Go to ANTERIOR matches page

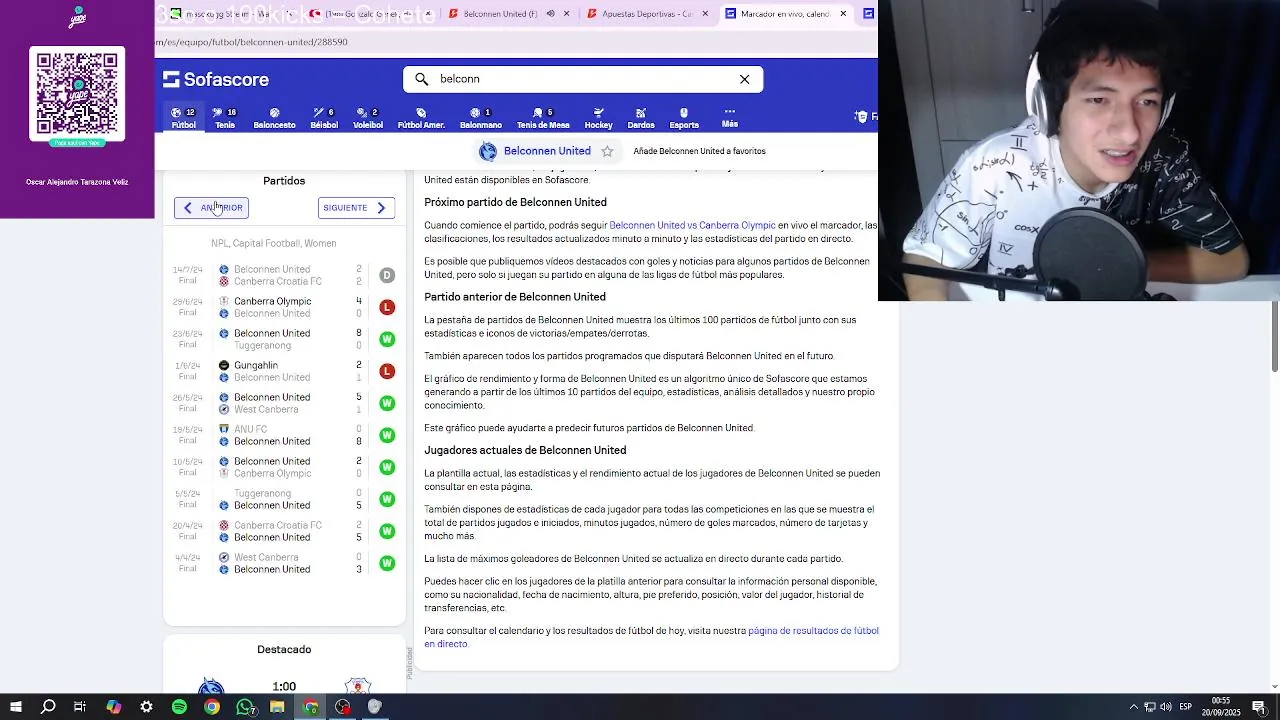(211, 207)
